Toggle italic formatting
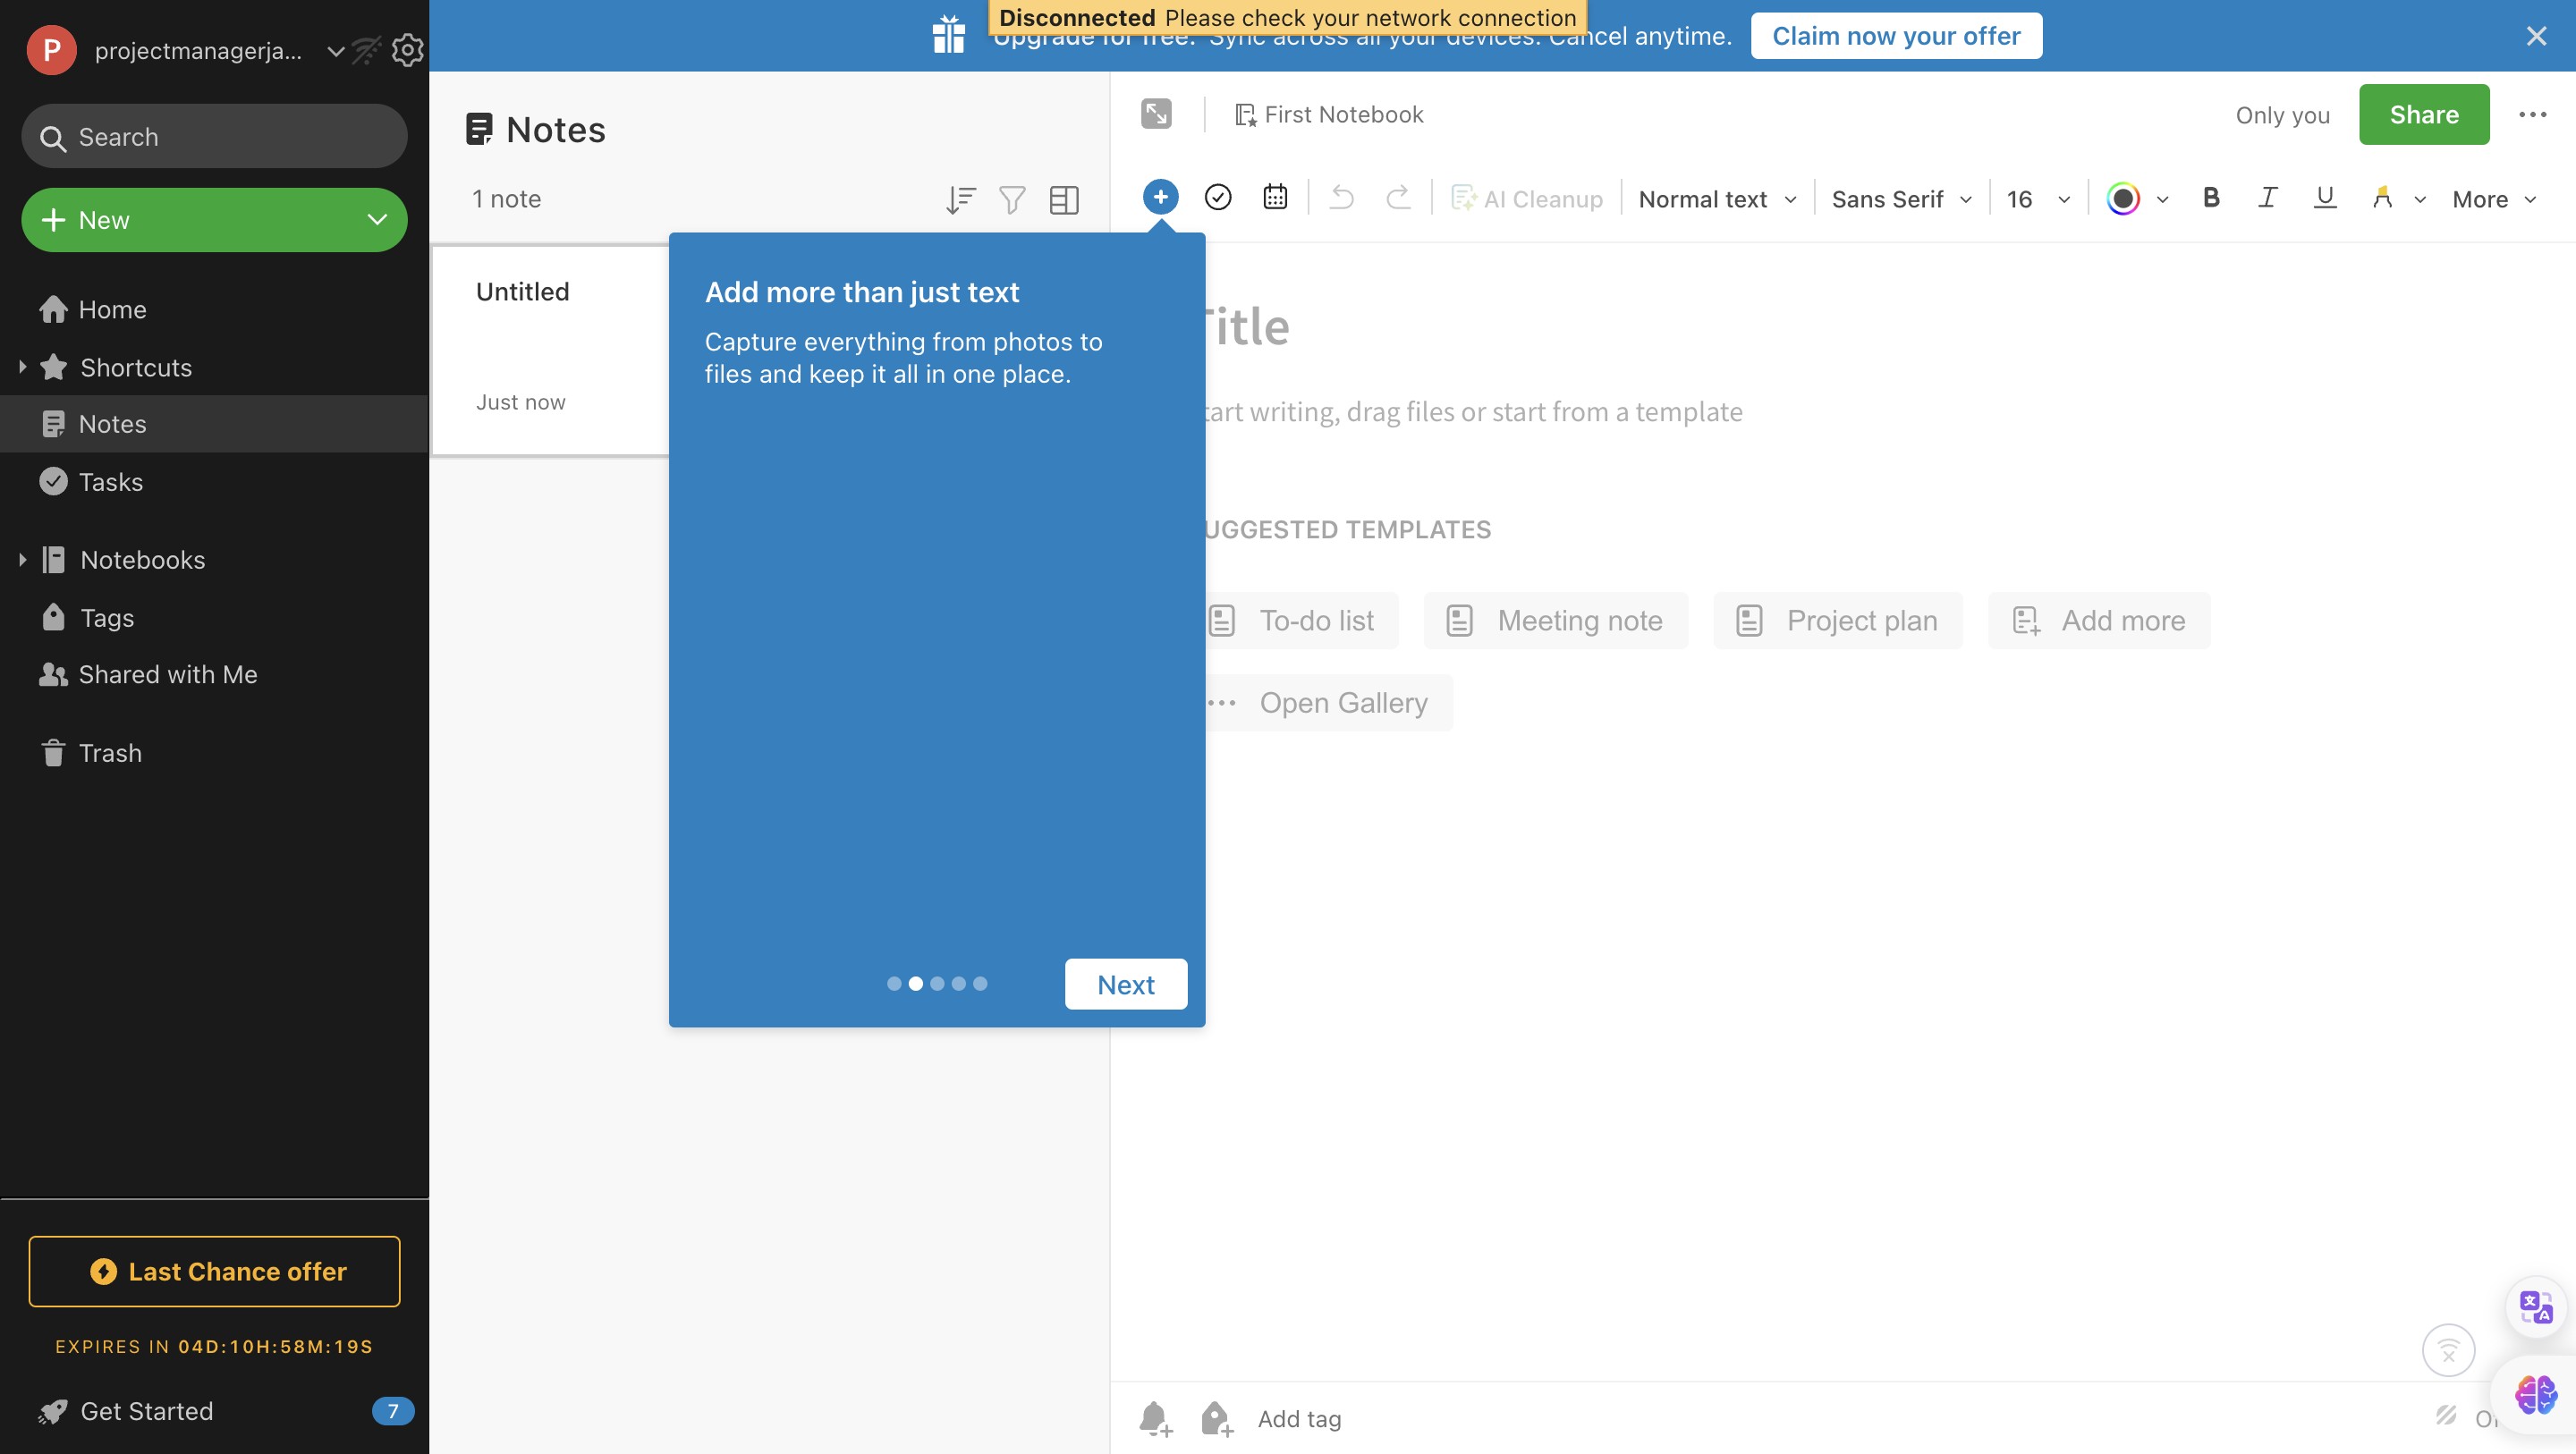 click(x=2268, y=198)
